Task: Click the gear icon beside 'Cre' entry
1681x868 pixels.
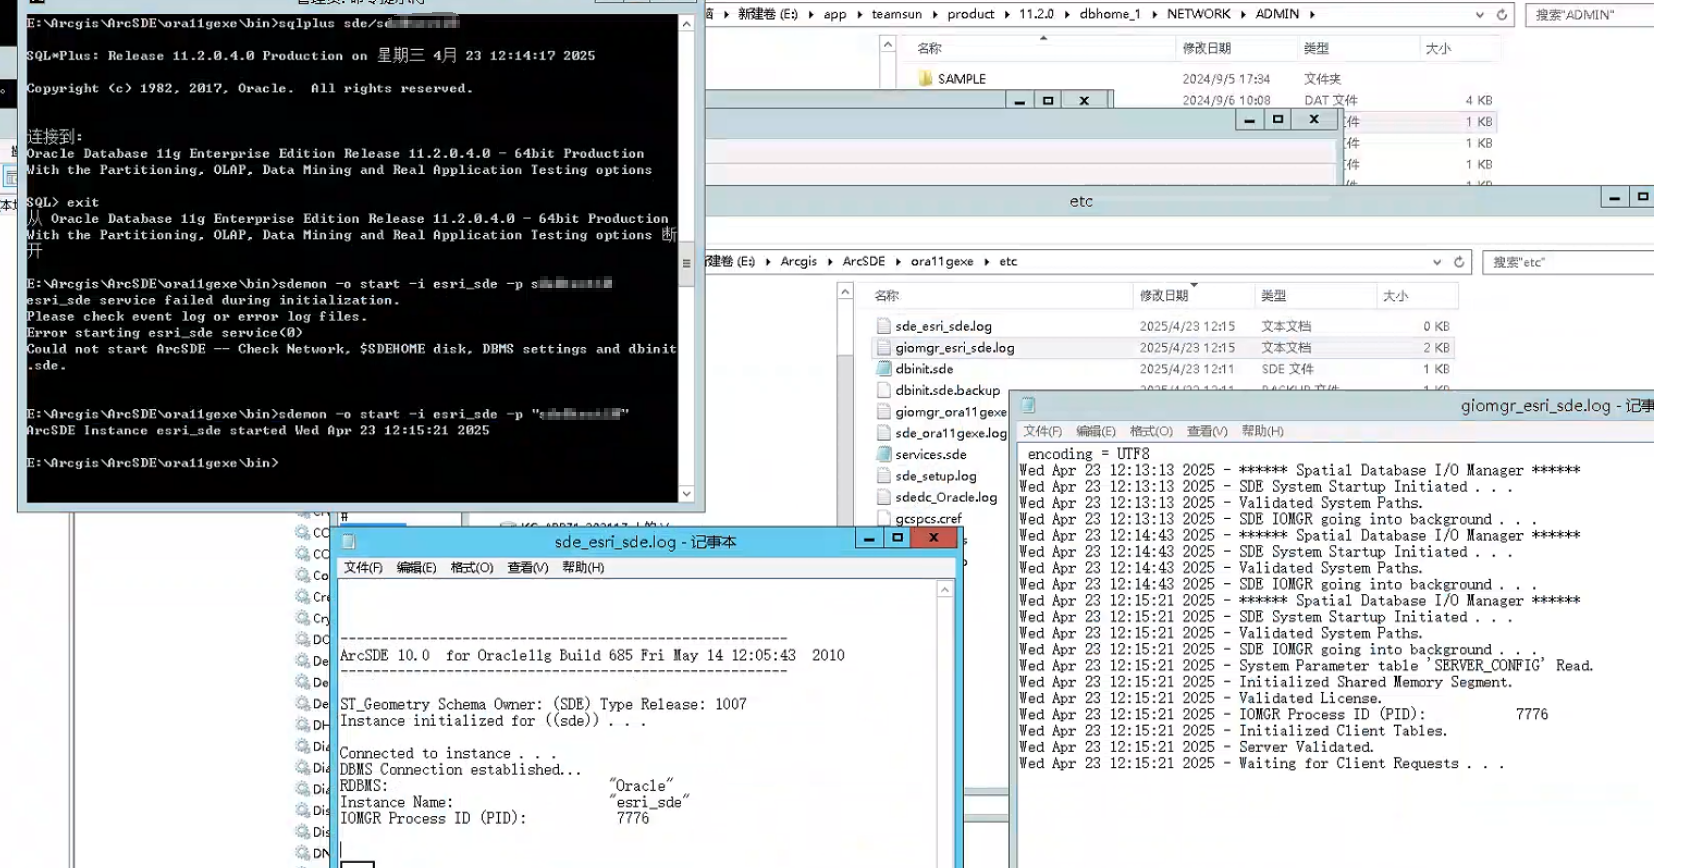Action: [x=302, y=596]
